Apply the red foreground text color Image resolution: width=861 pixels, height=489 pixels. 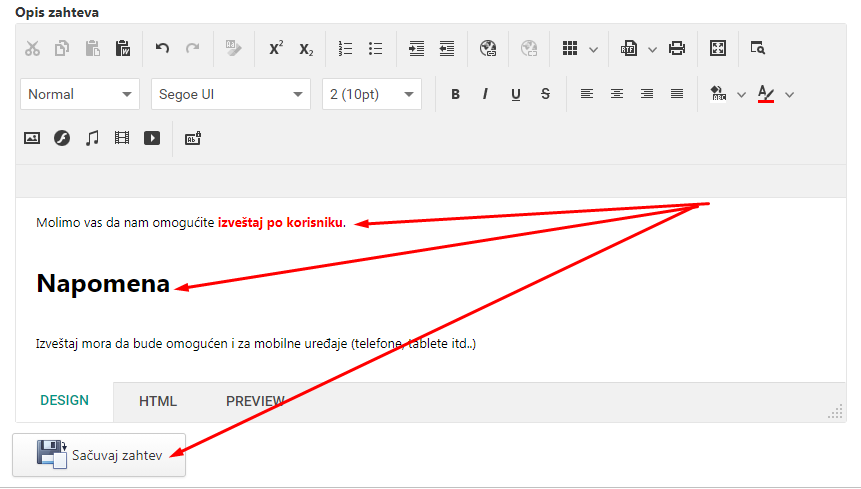pyautogui.click(x=766, y=95)
